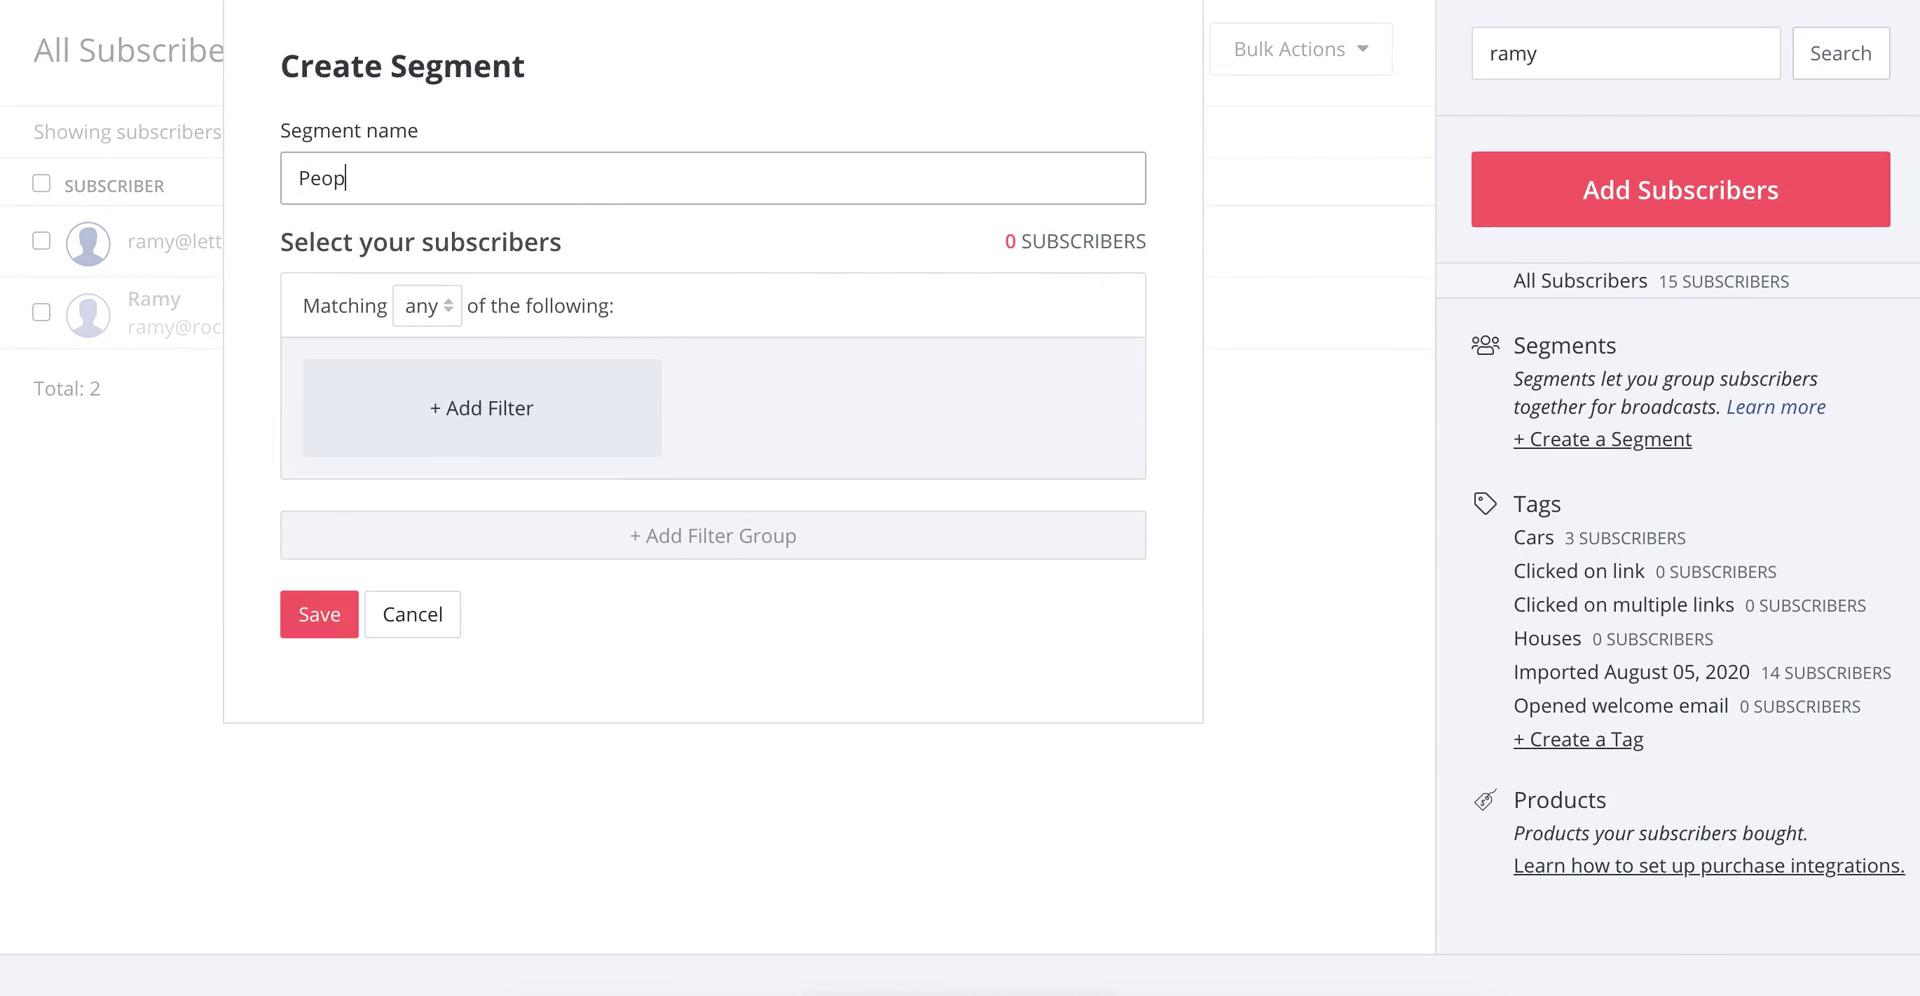The width and height of the screenshot is (1920, 996).
Task: Click the SUBSCRIBER column header
Action: click(114, 186)
